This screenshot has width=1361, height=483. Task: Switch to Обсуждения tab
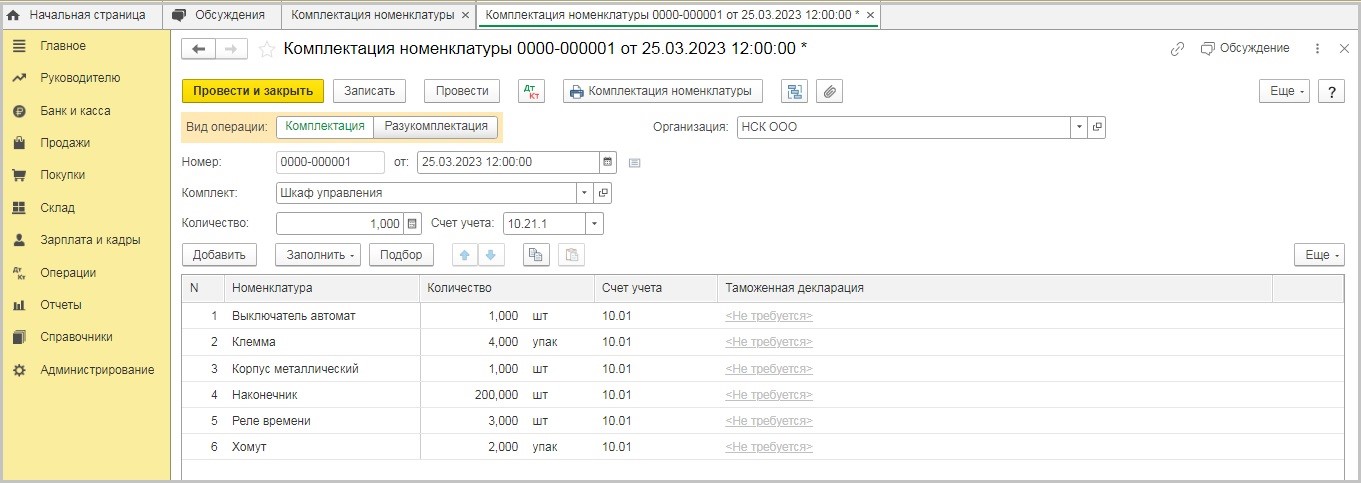tap(221, 15)
